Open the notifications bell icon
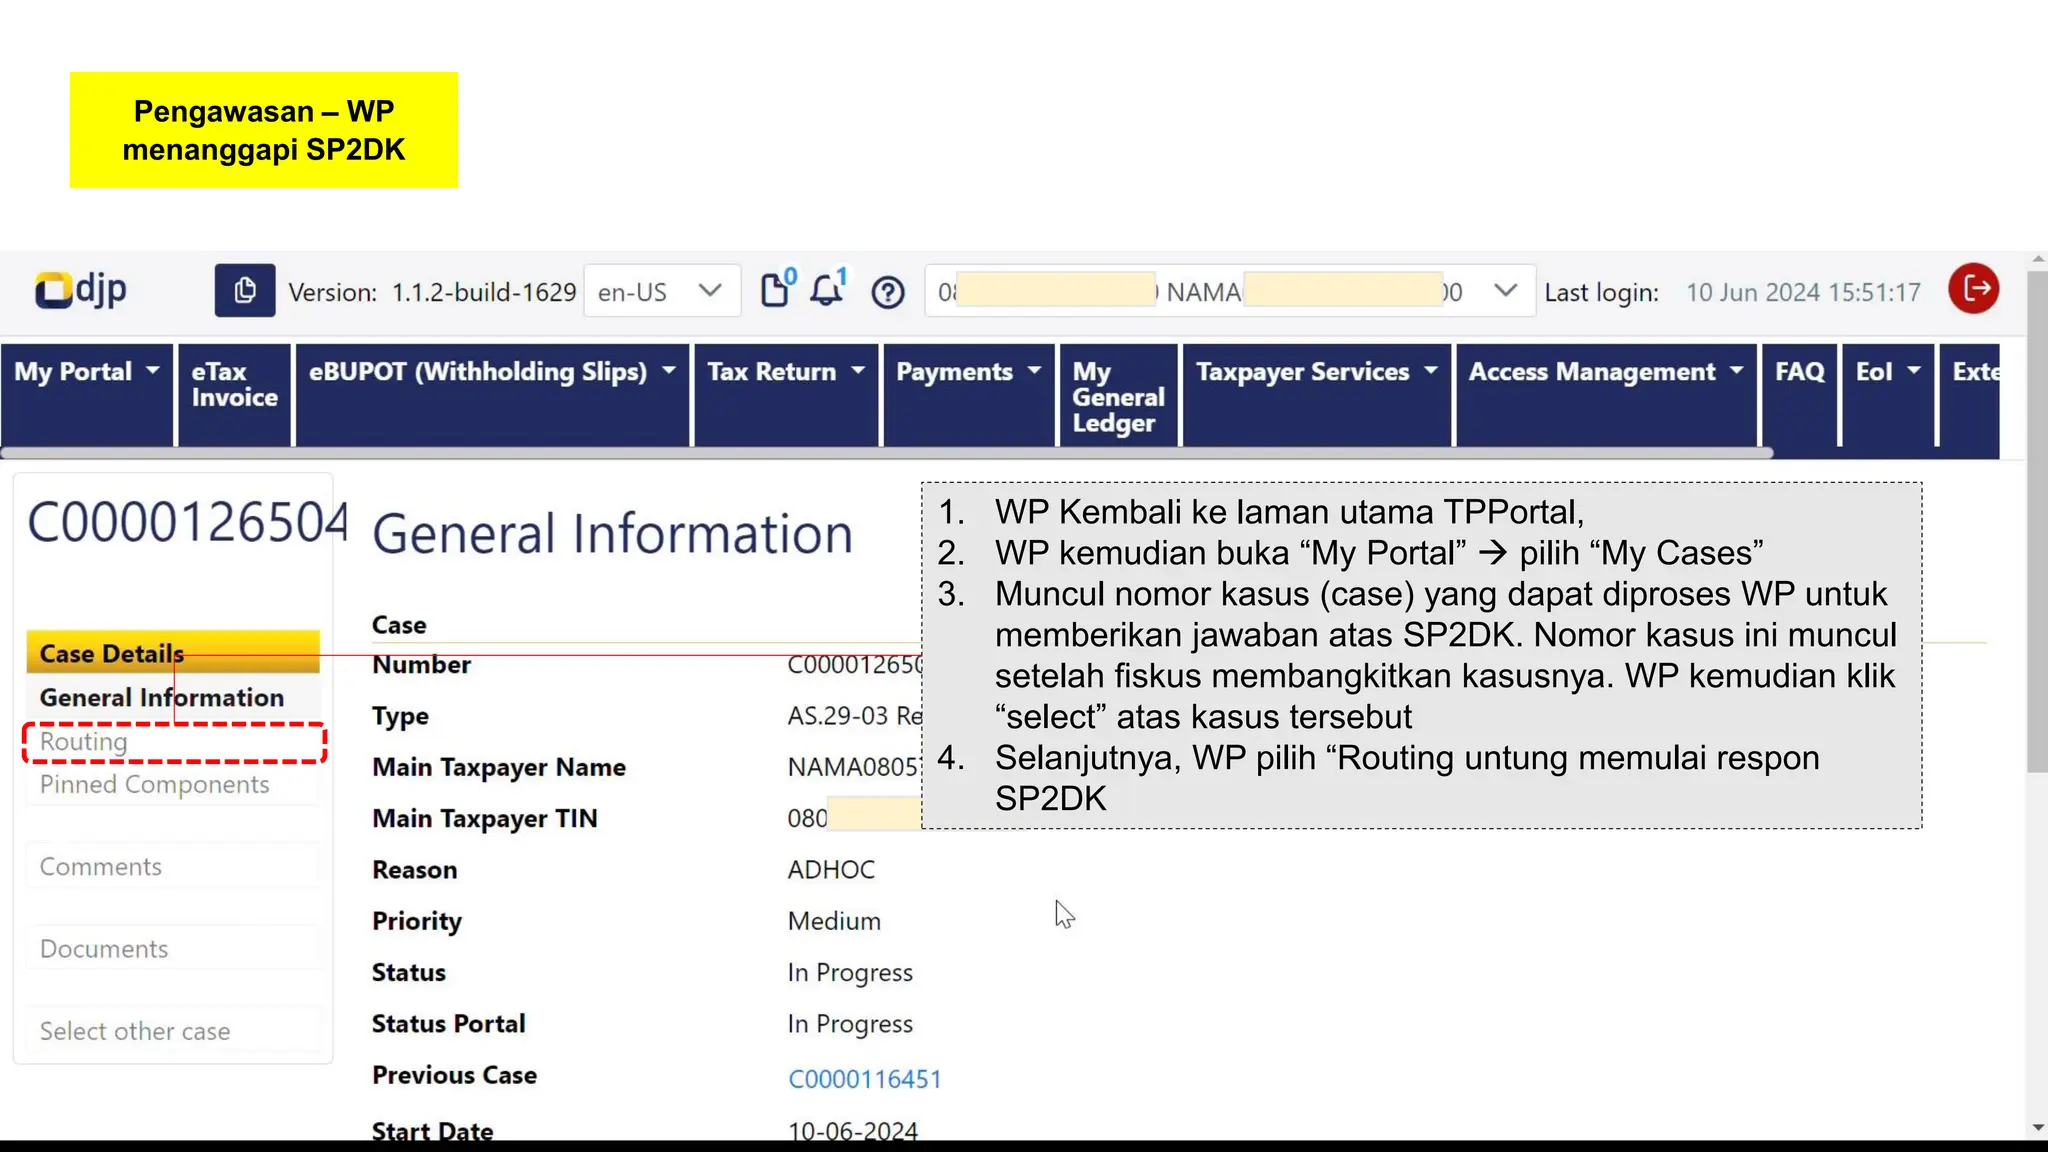The height and width of the screenshot is (1152, 2048). coord(826,290)
